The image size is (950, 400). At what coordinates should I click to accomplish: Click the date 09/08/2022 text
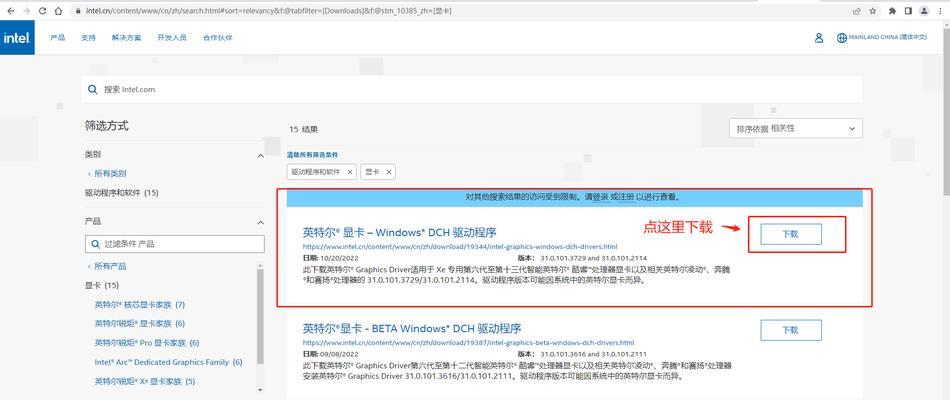tap(339, 354)
